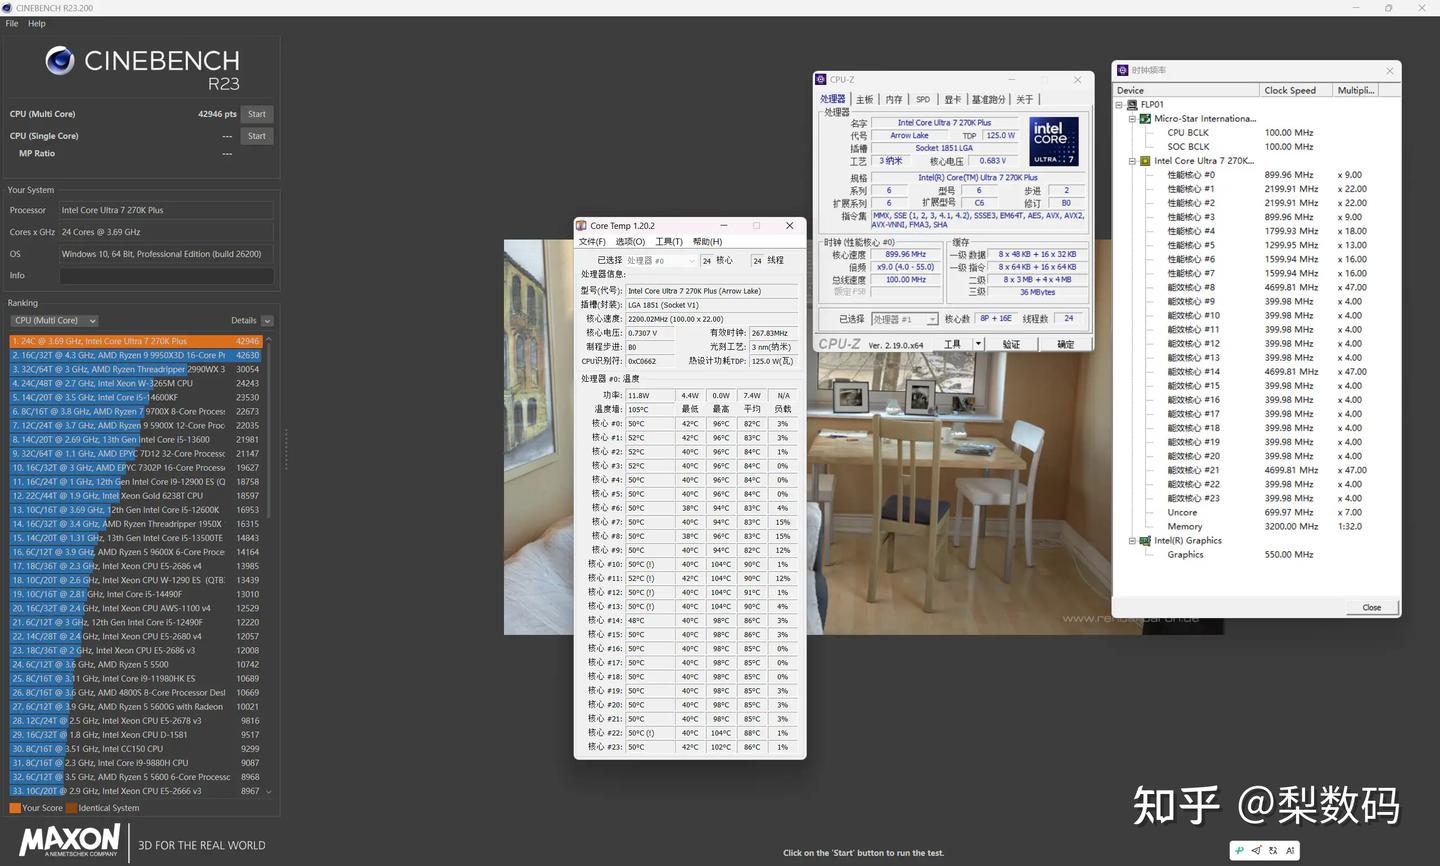This screenshot has width=1440, height=866.
Task: Click the AI icon in the floating toolbar
Action: 1290,850
